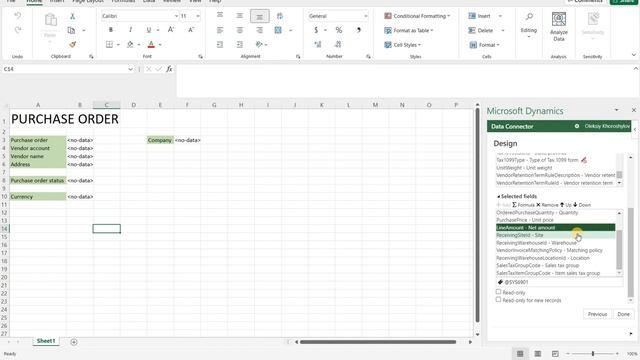Align text left

[x=220, y=30]
